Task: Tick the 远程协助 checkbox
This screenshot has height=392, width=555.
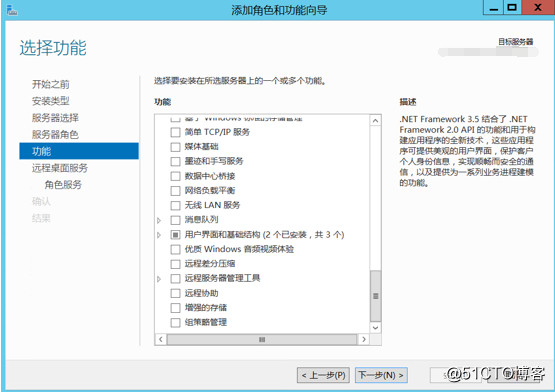Action: pyautogui.click(x=175, y=293)
